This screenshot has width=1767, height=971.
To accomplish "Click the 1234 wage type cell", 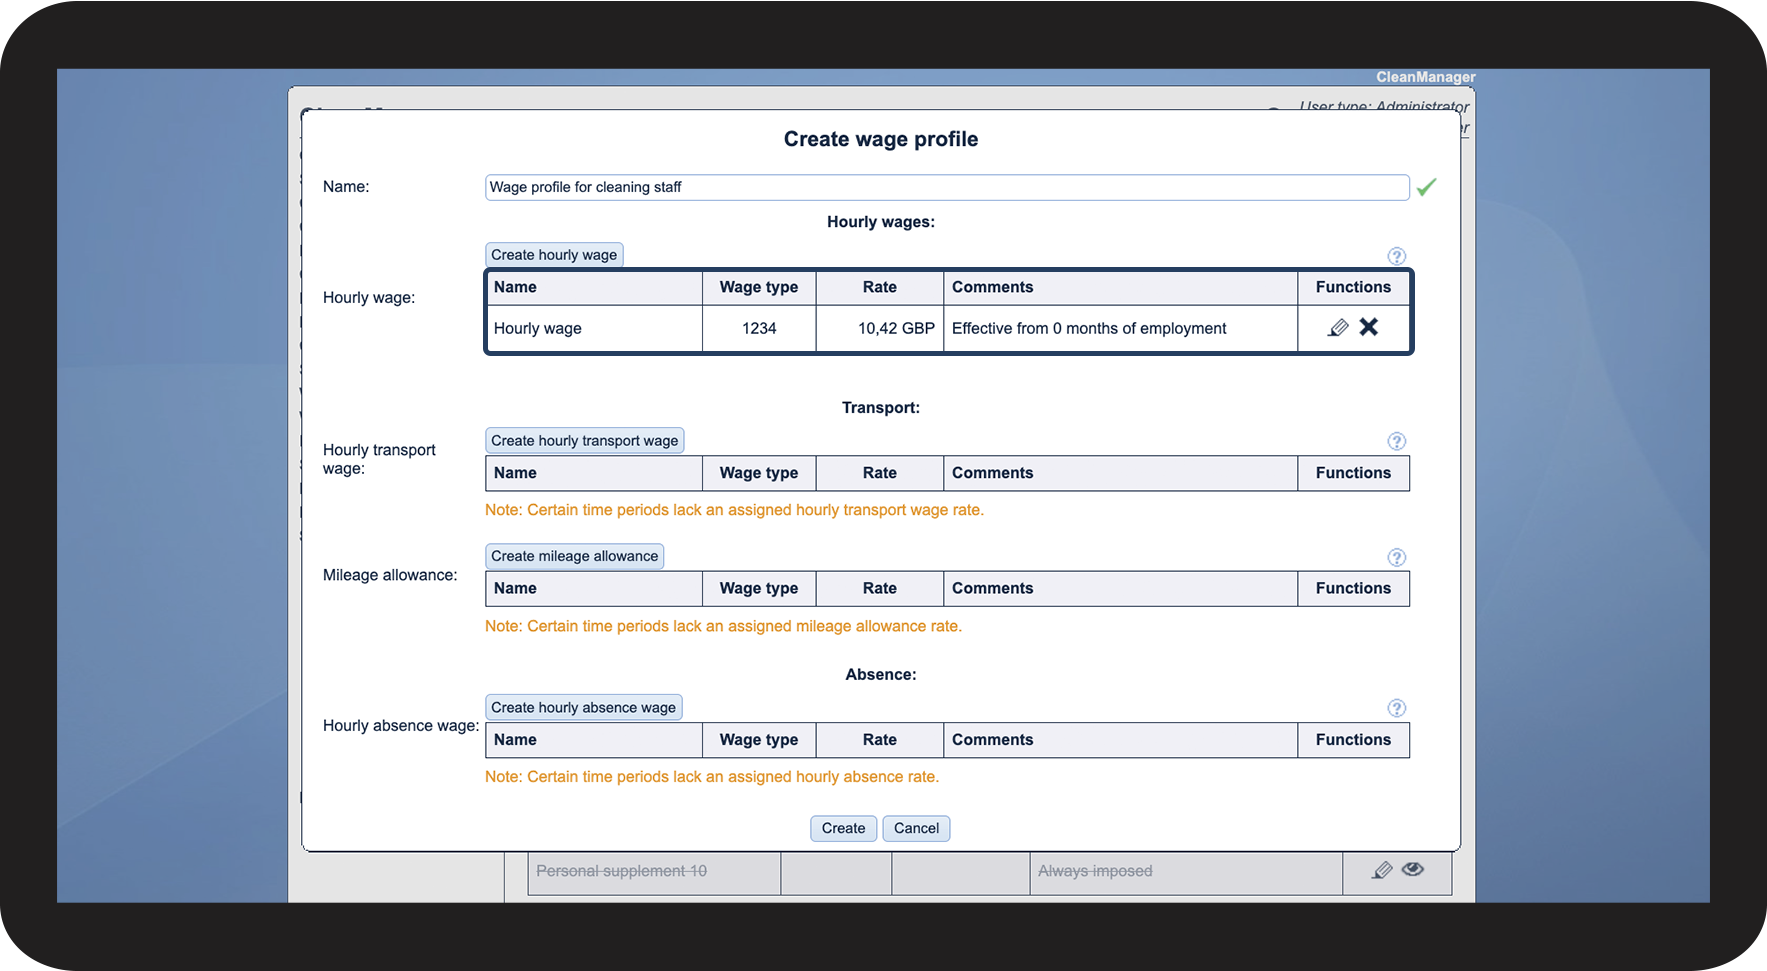I will pyautogui.click(x=759, y=328).
